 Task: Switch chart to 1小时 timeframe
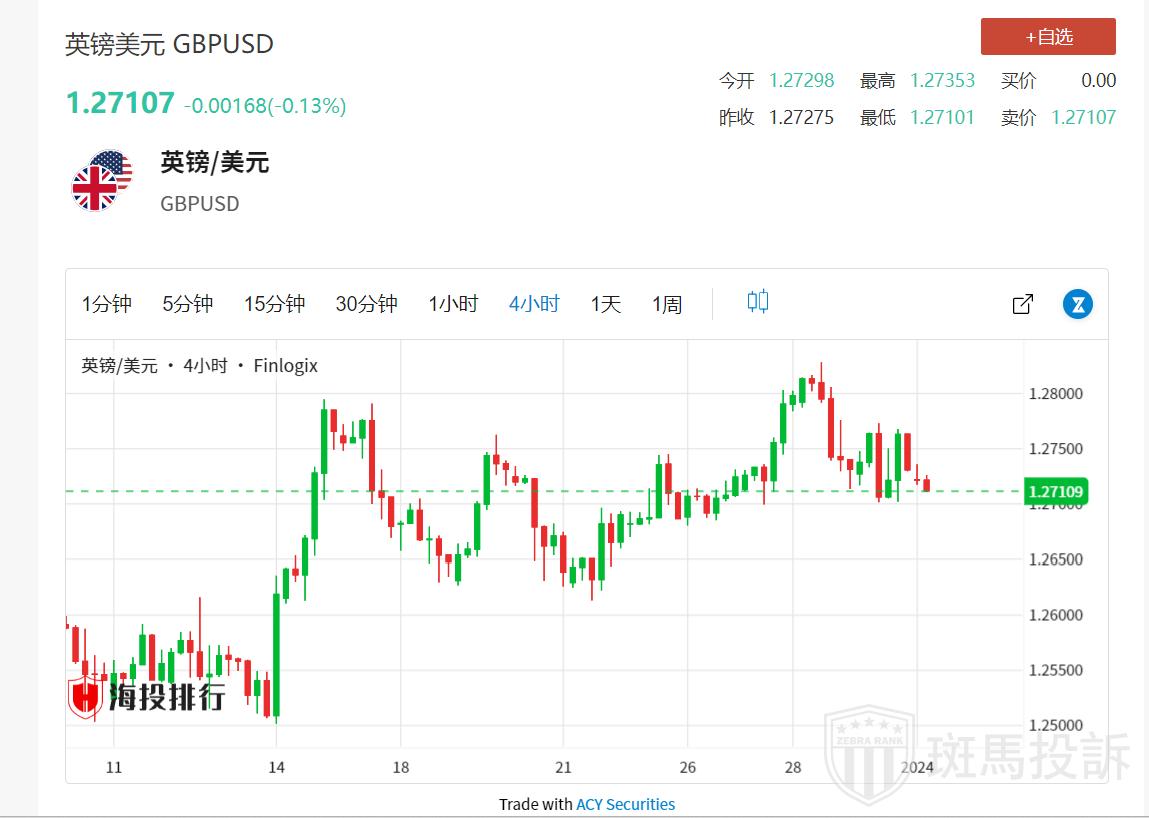[453, 304]
